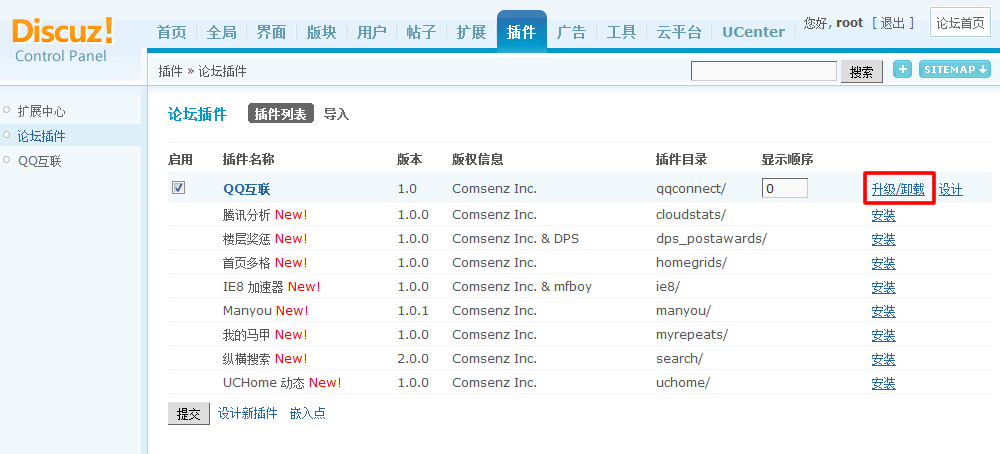Click the myrepeats/ directory text

691,334
